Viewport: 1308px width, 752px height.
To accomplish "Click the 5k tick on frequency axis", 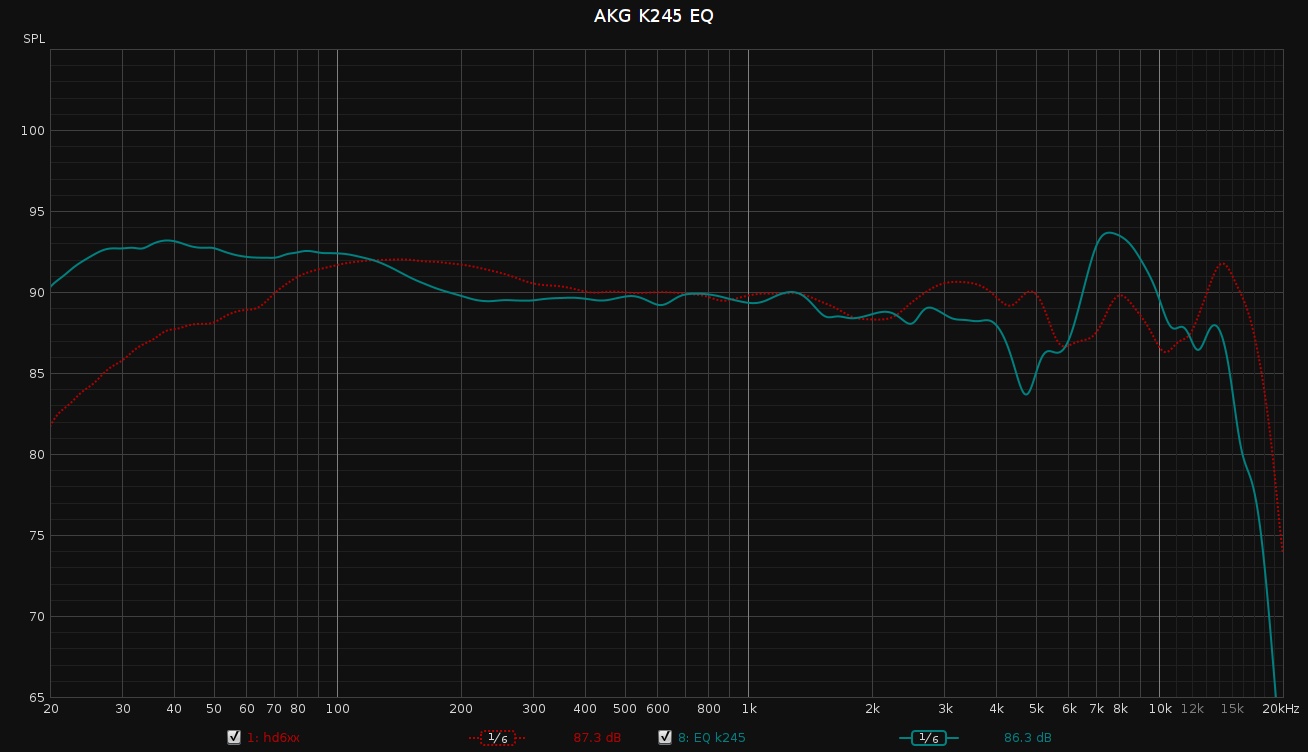I will [1036, 709].
